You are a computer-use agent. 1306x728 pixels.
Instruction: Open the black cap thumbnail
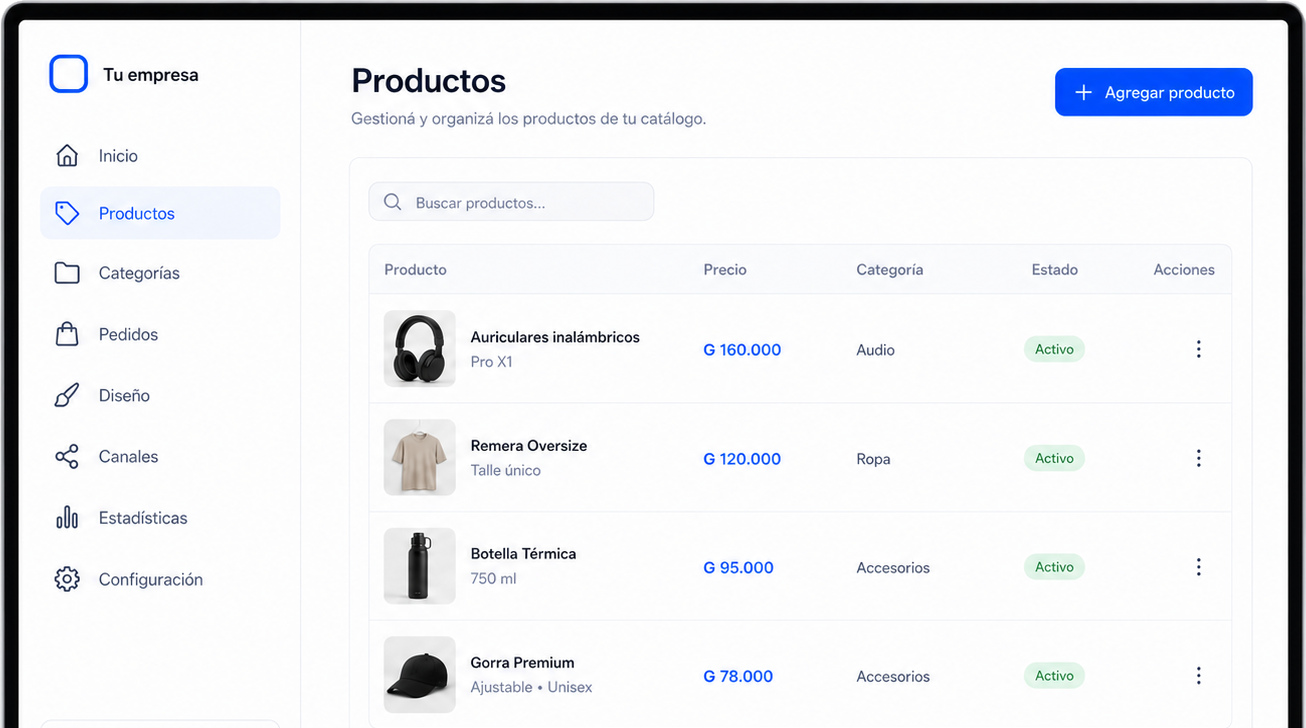point(419,675)
